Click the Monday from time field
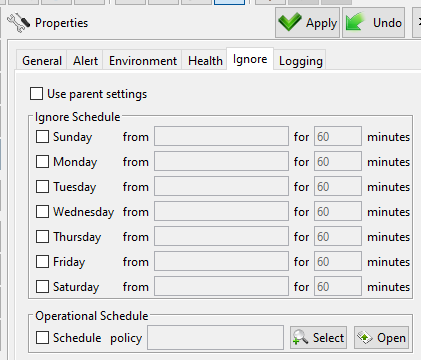421x360 pixels. click(x=221, y=161)
